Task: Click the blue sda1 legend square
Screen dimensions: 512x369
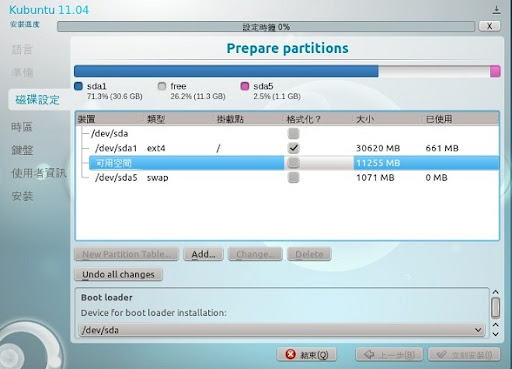Action: (78, 86)
